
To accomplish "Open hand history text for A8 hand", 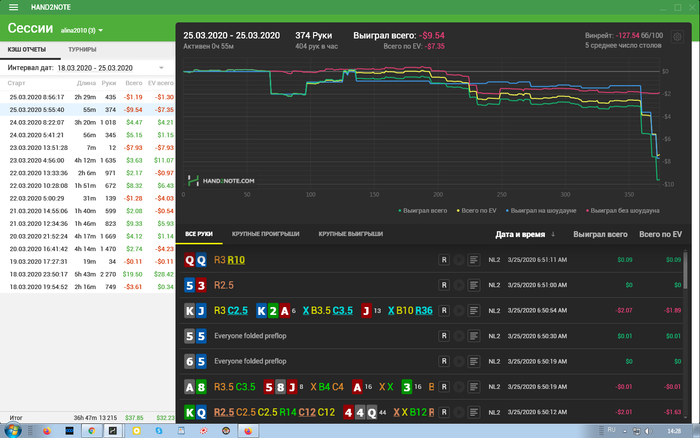I will click(474, 387).
